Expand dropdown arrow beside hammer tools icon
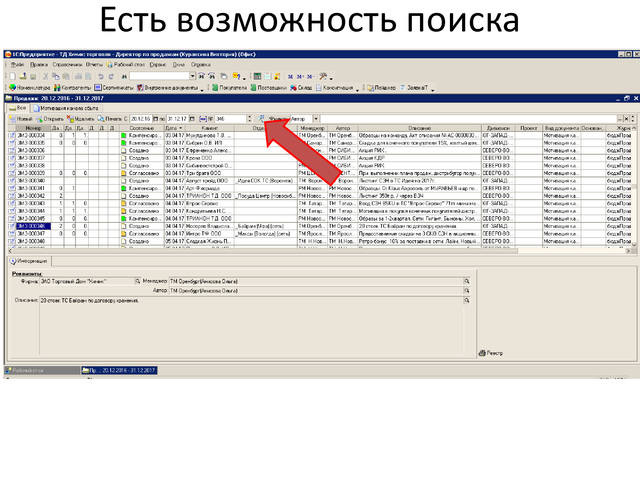640x480 pixels. 331,78
